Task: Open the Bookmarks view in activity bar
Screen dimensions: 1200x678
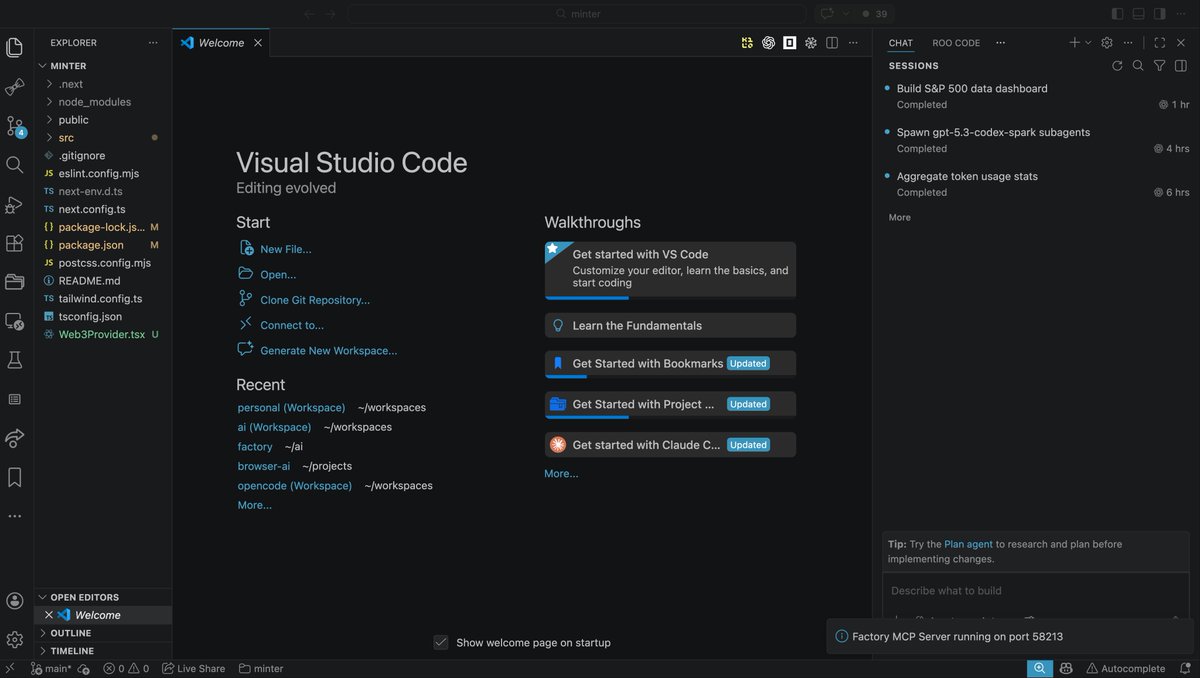Action: point(15,477)
